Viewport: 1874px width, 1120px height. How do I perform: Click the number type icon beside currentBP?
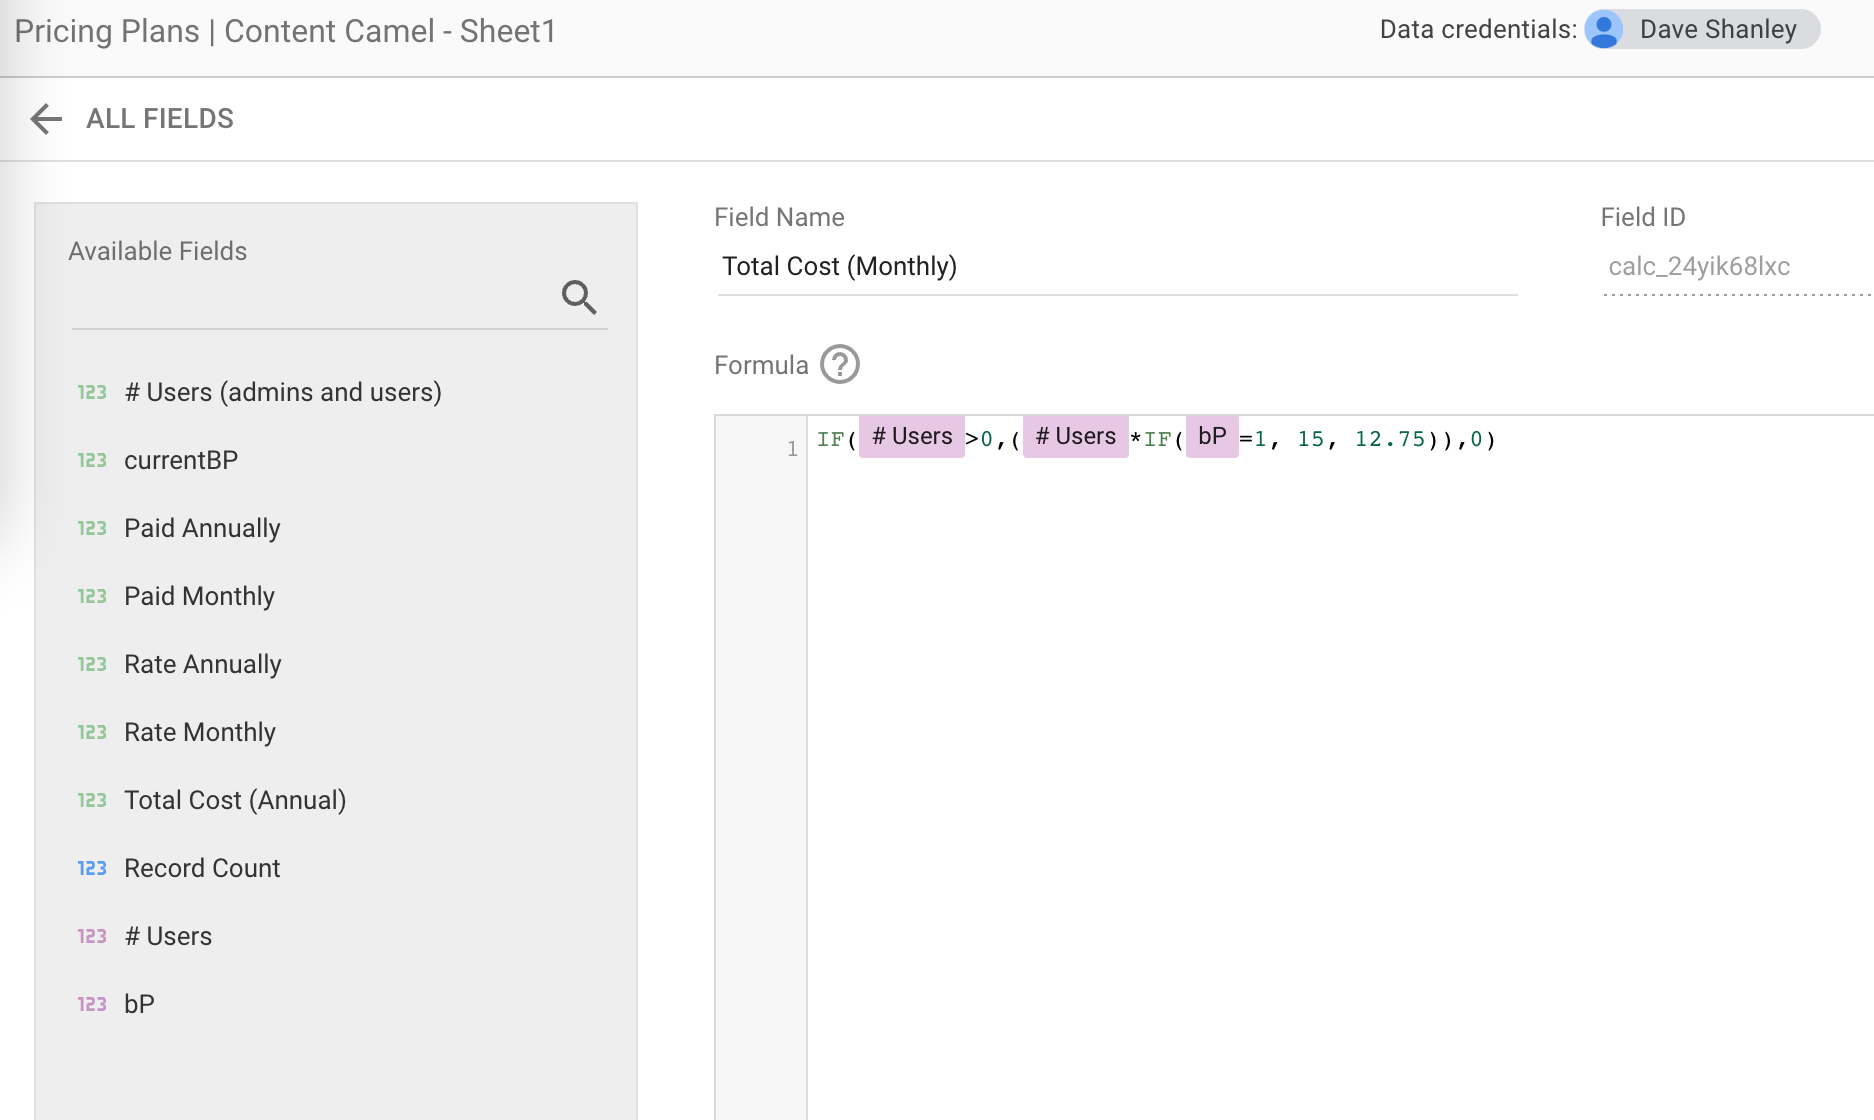coord(92,461)
